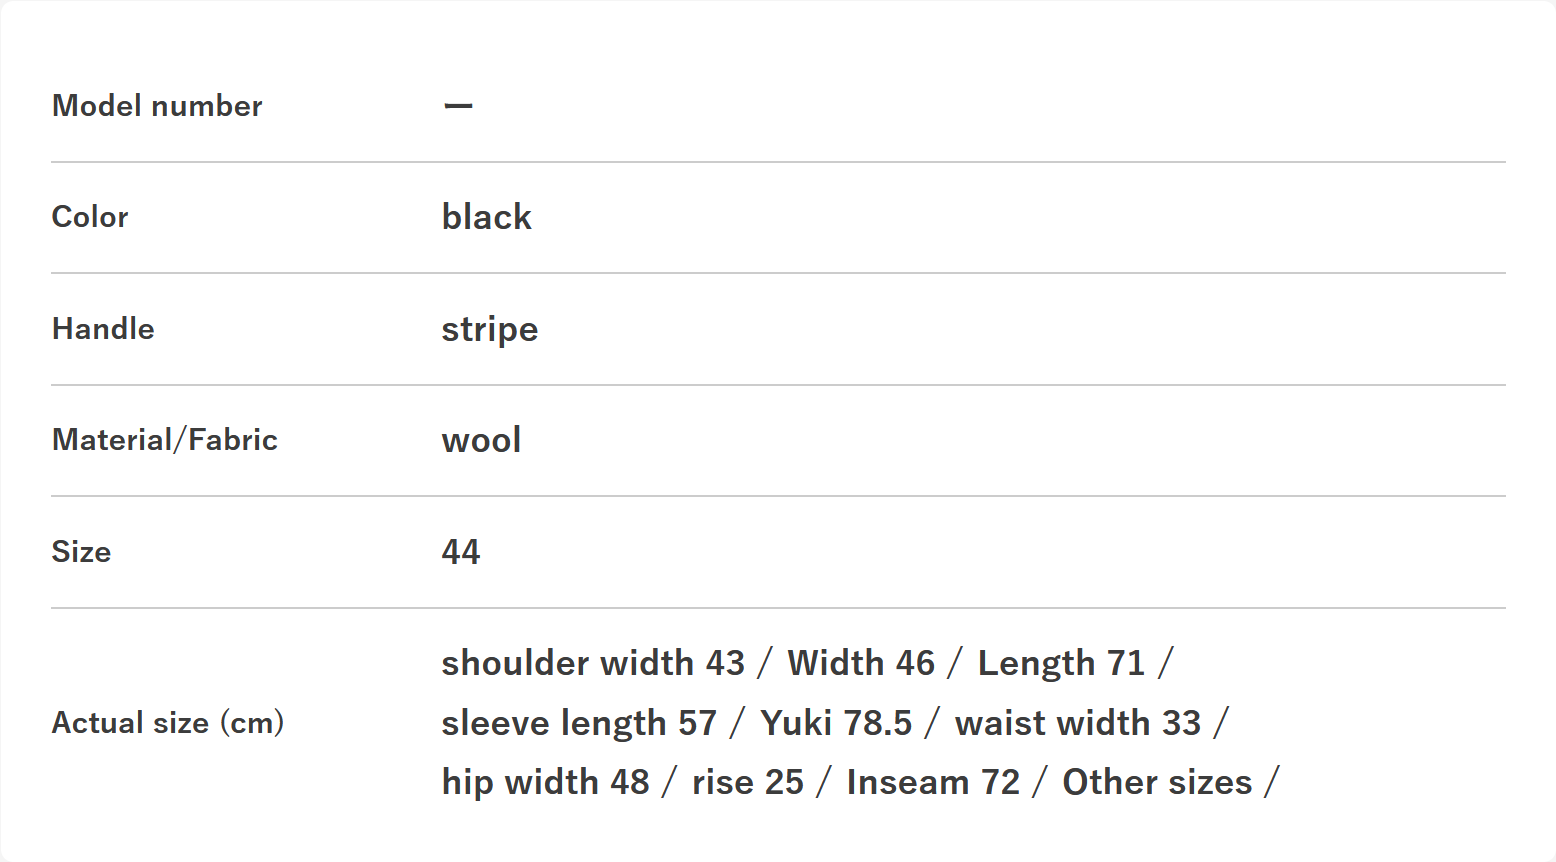Click the color value black
The height and width of the screenshot is (862, 1556).
[x=487, y=217]
